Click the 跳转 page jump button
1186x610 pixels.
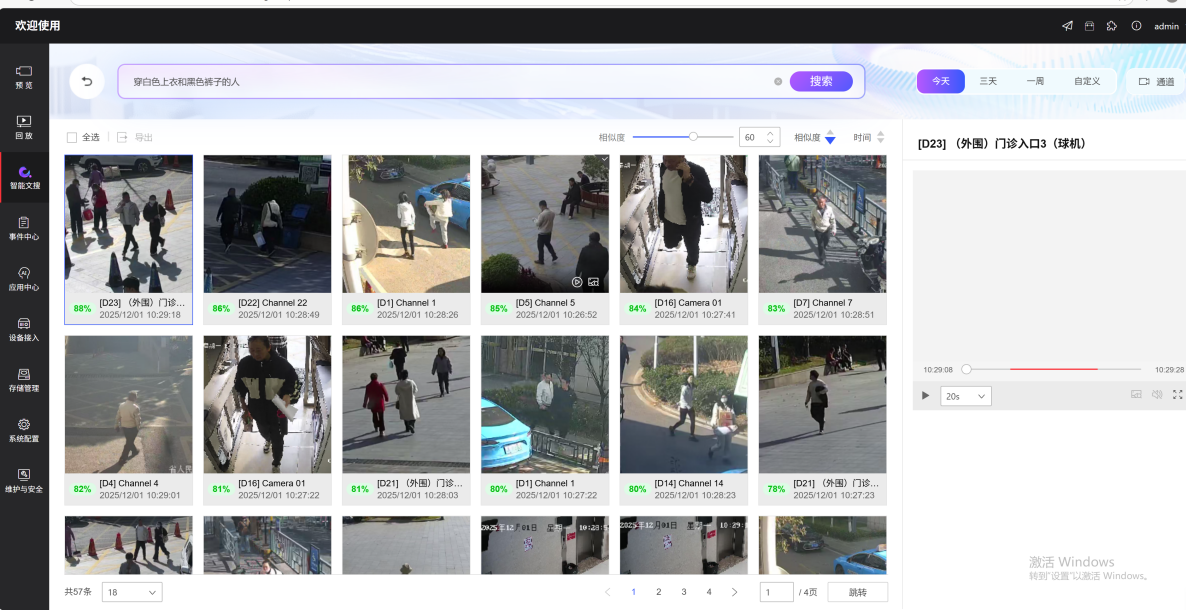coord(857,592)
